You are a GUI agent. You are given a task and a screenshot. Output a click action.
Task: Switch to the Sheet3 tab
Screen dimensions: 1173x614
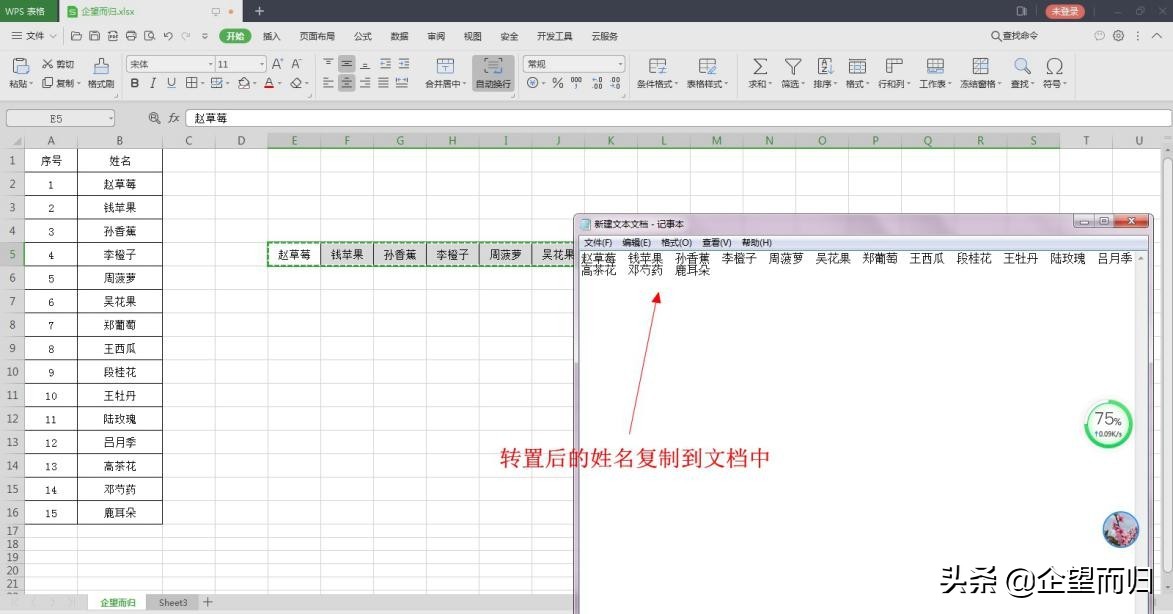(x=173, y=602)
